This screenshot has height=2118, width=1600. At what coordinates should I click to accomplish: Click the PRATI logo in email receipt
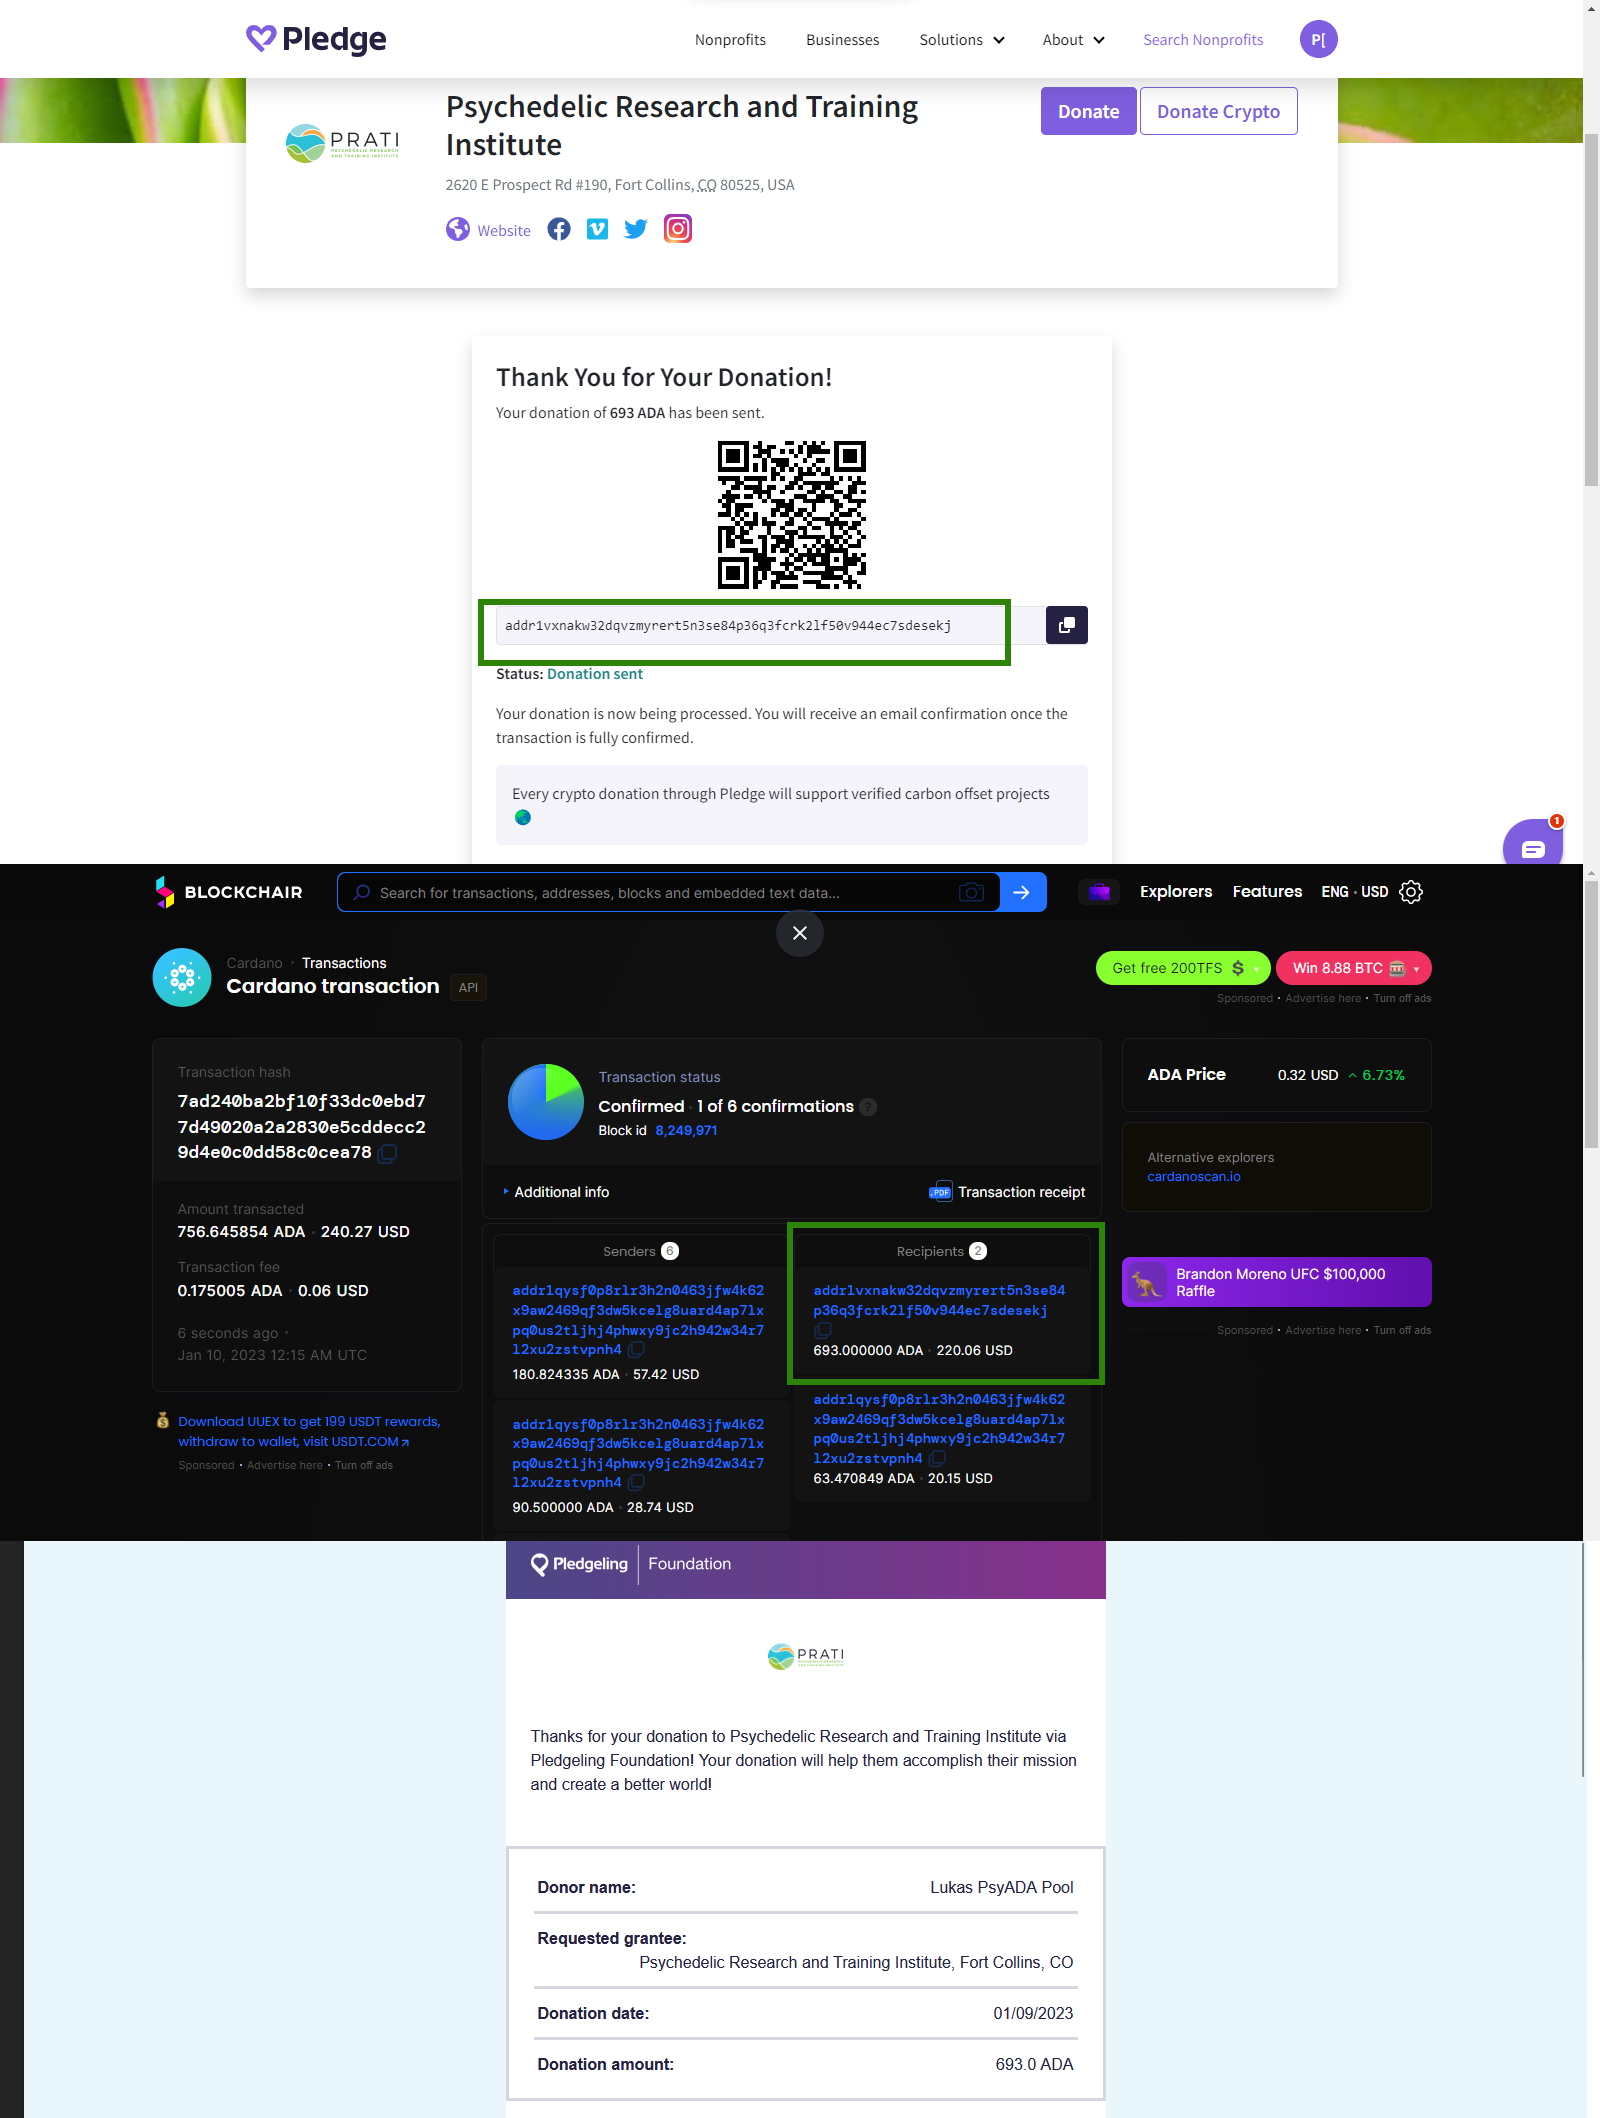pyautogui.click(x=806, y=1657)
